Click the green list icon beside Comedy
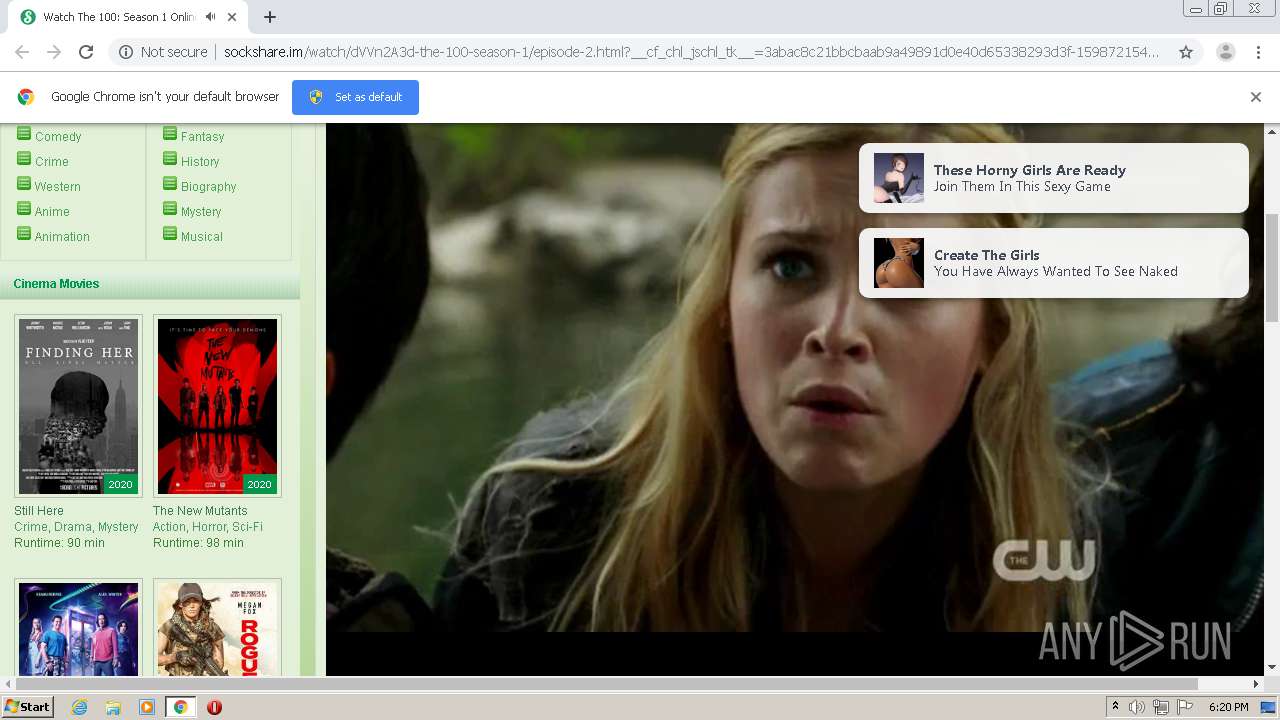The height and width of the screenshot is (720, 1280). (24, 134)
